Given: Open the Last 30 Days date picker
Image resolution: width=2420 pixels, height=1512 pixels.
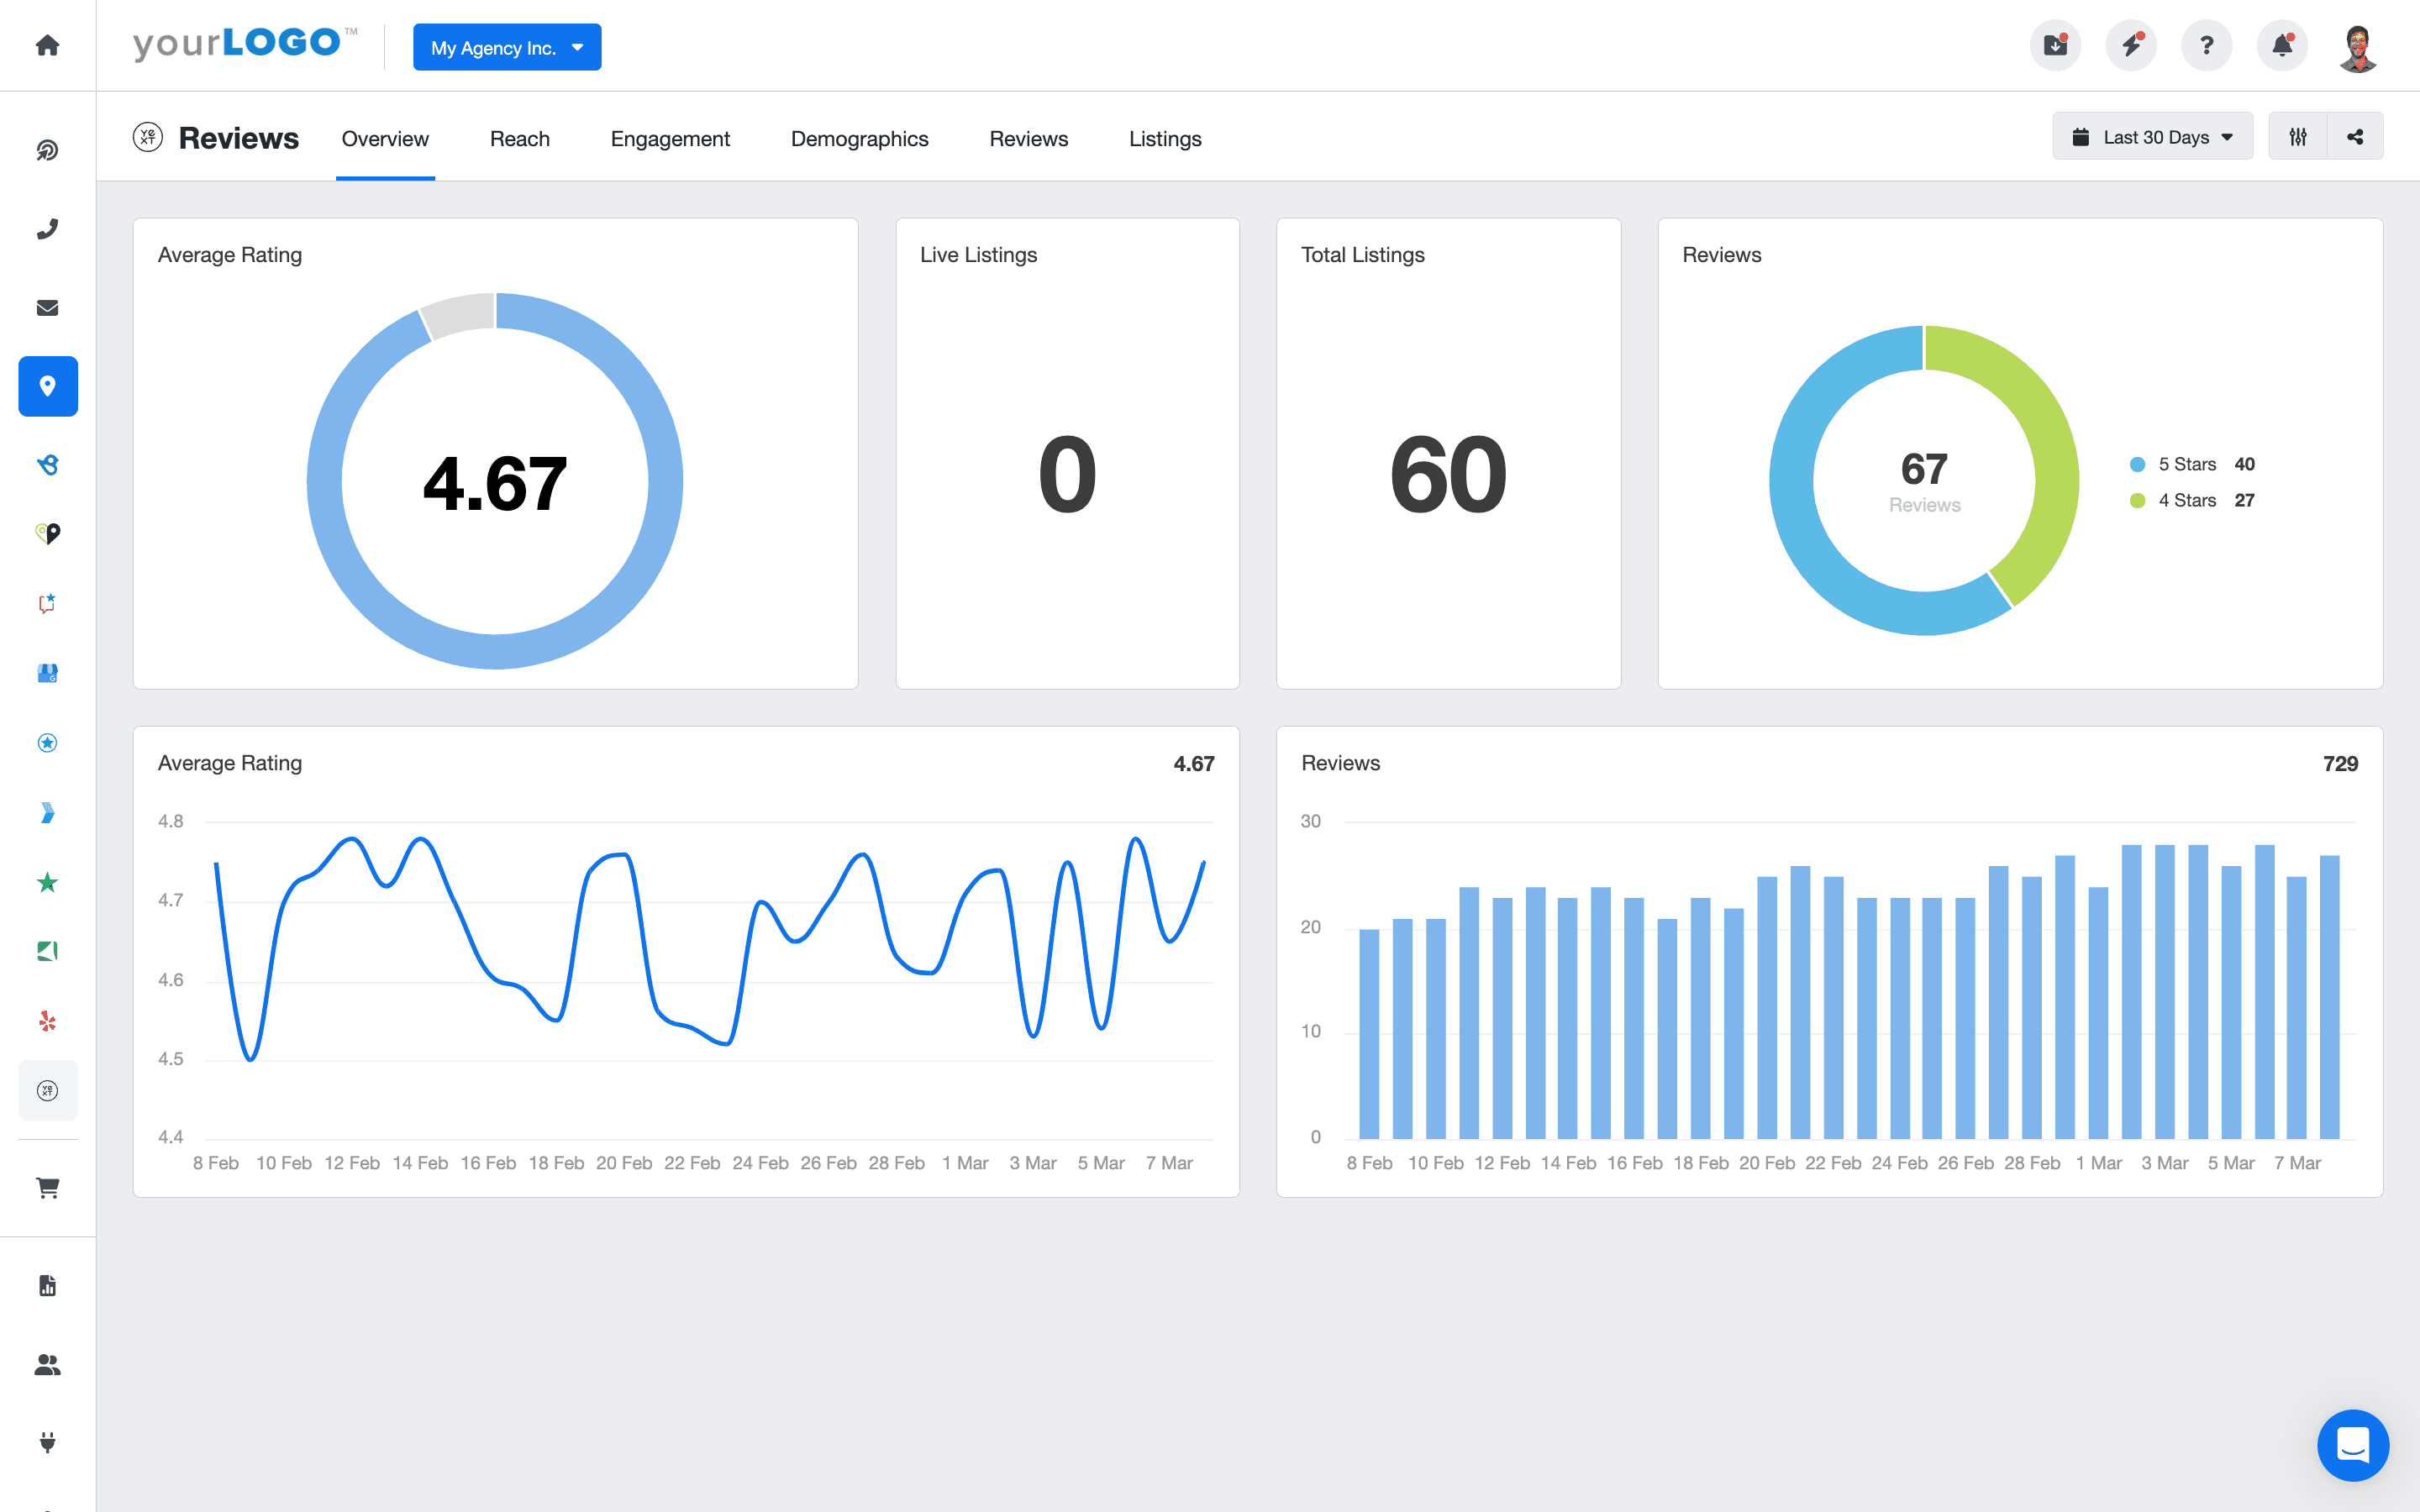Looking at the screenshot, I should click(2152, 137).
